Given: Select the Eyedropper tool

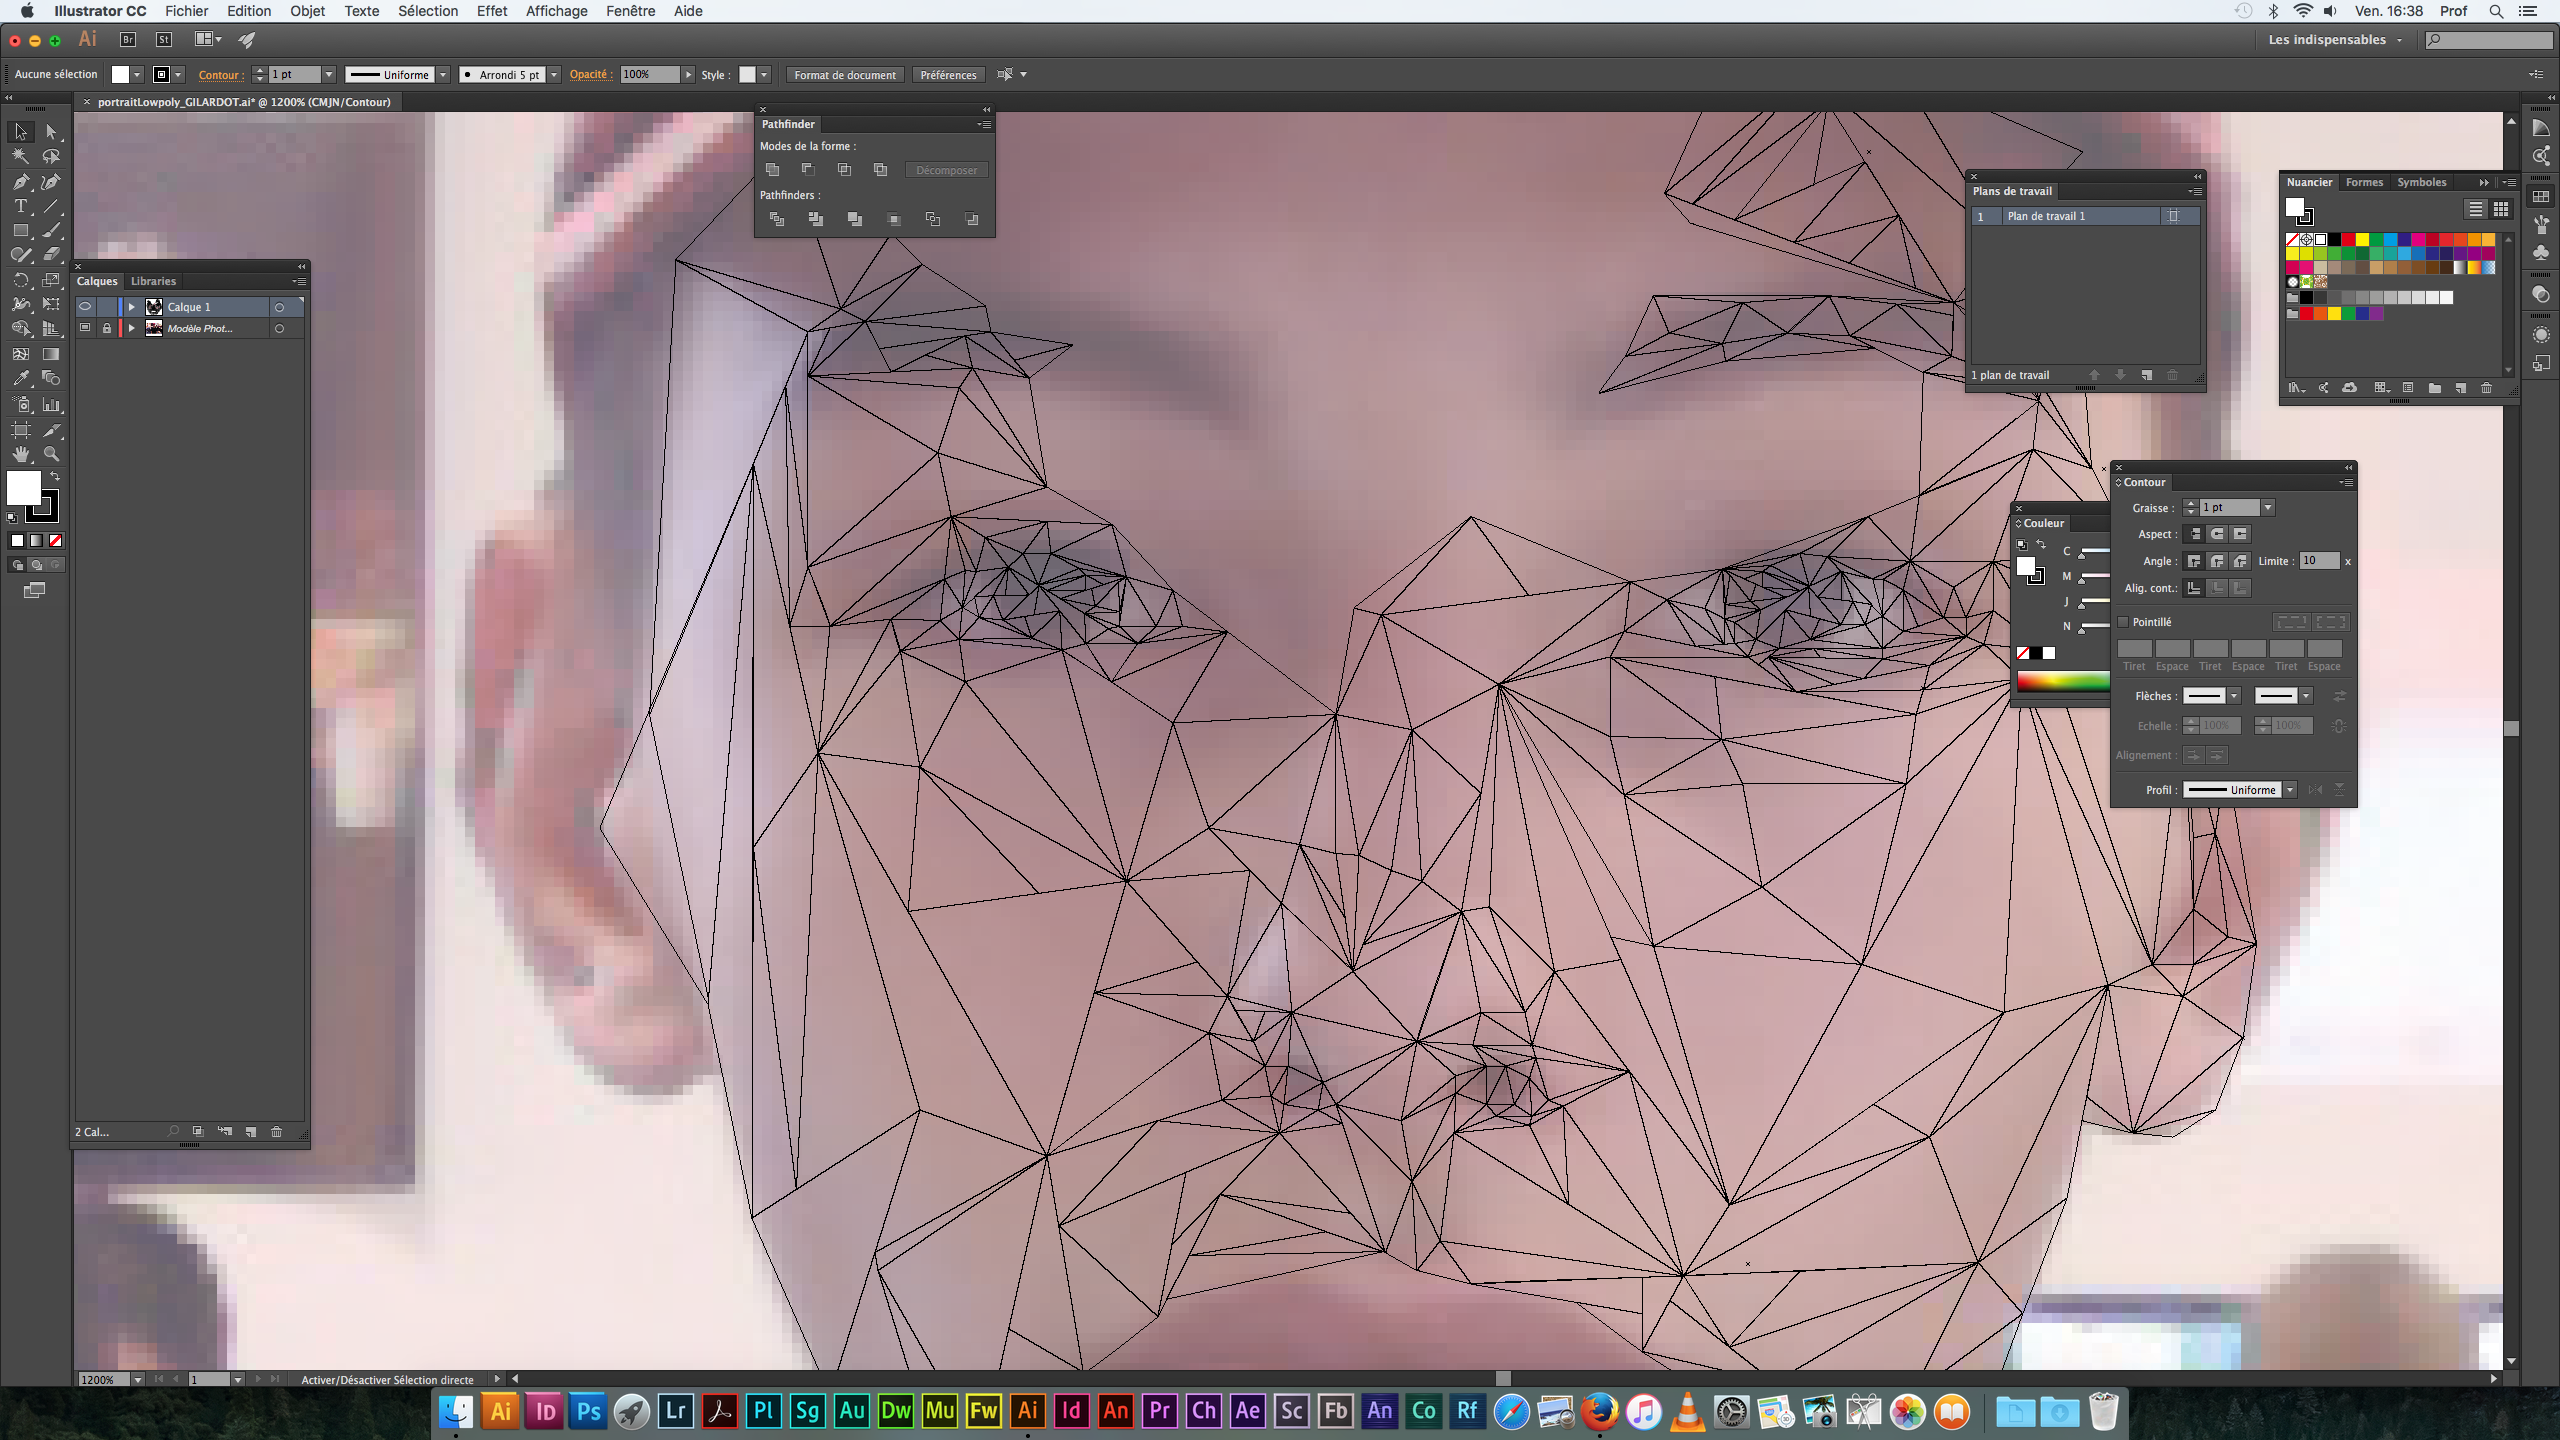Looking at the screenshot, I should point(20,379).
